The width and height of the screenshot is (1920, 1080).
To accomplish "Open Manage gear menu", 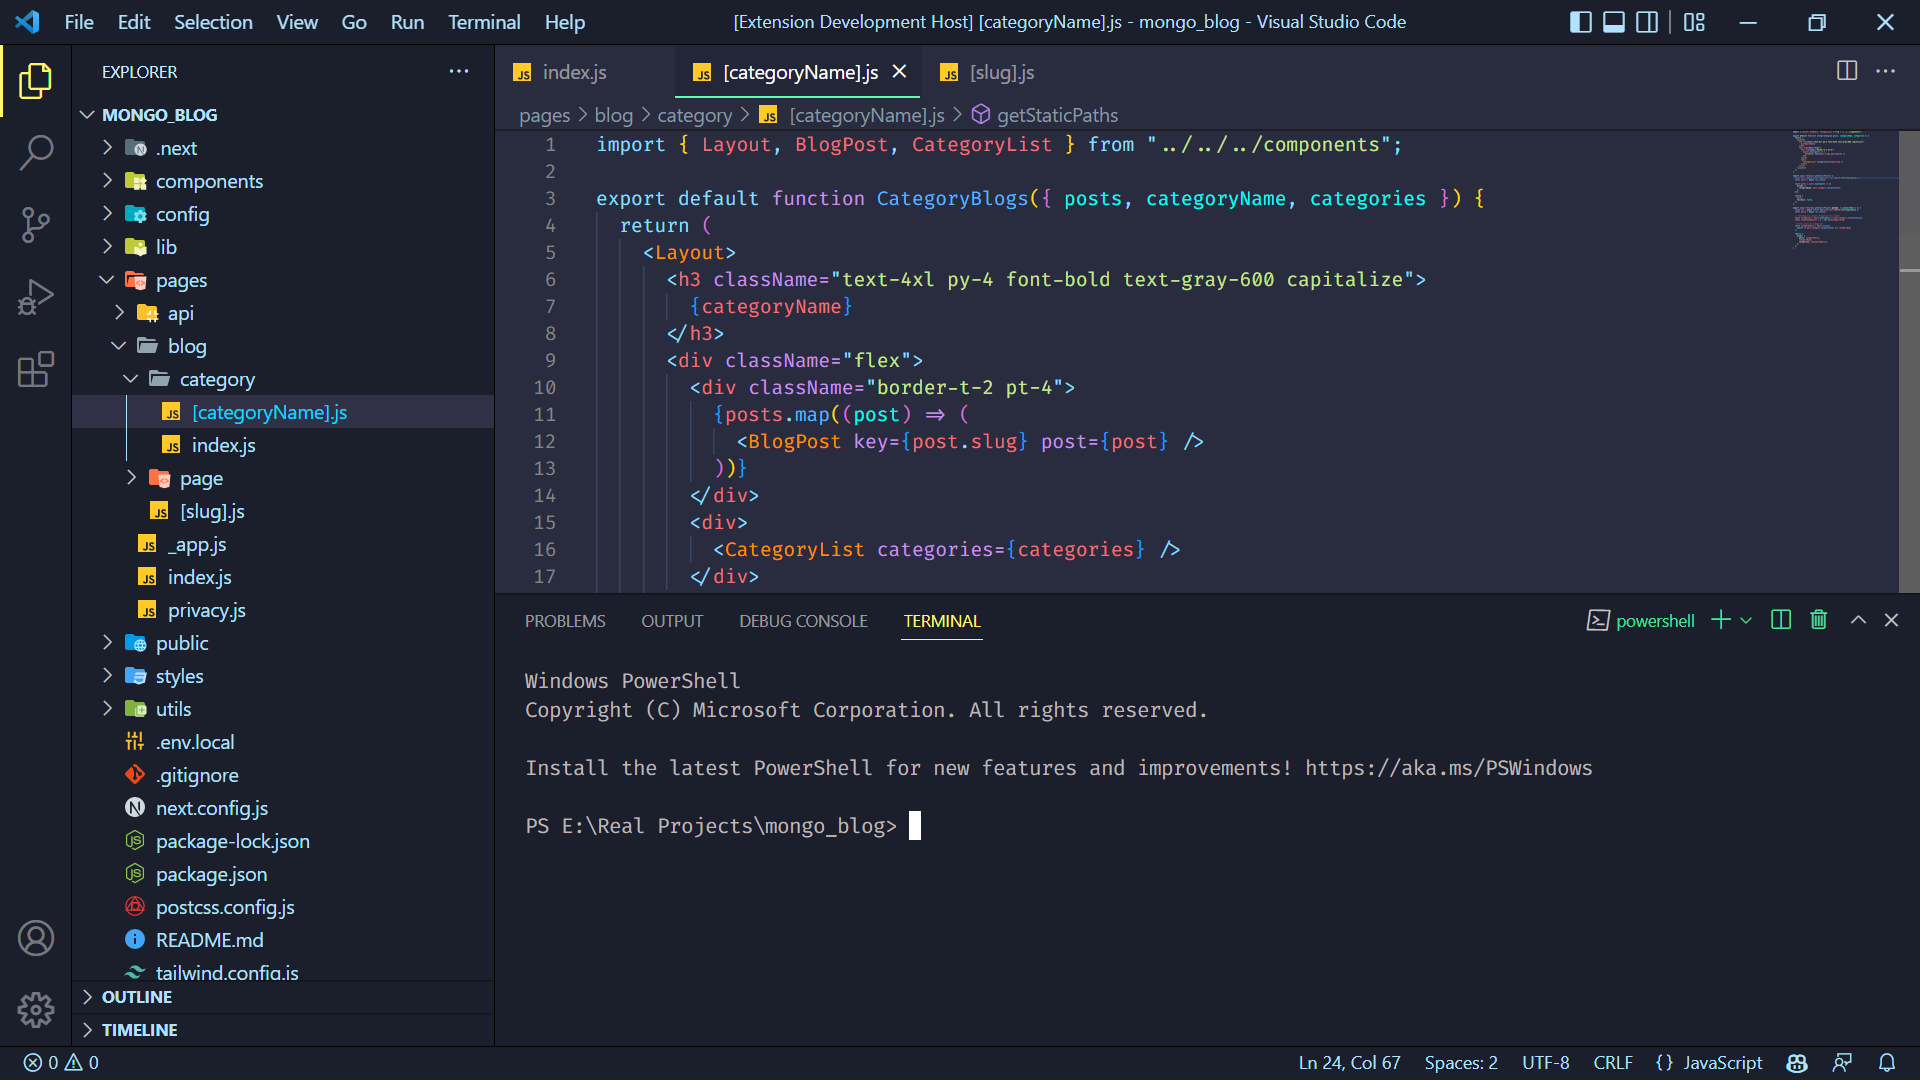I will pyautogui.click(x=36, y=1010).
